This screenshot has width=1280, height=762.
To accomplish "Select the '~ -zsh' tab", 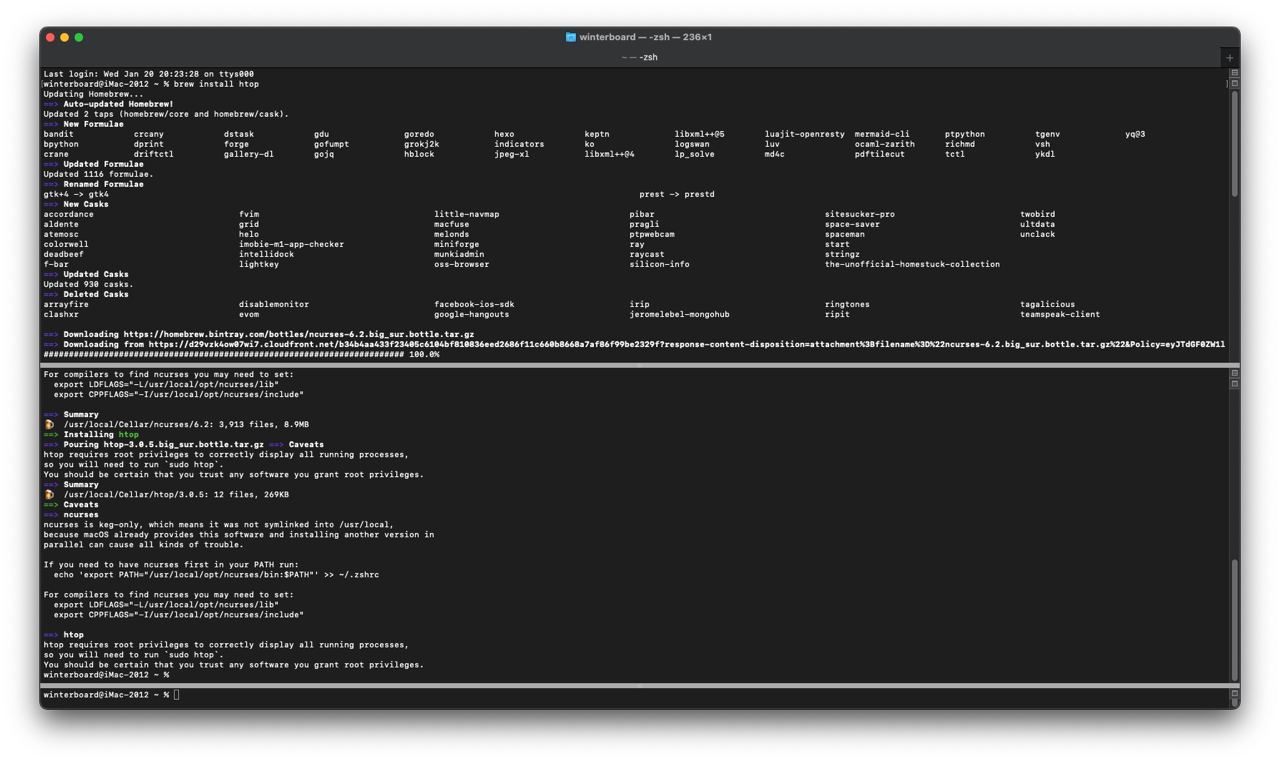I will pyautogui.click(x=640, y=57).
